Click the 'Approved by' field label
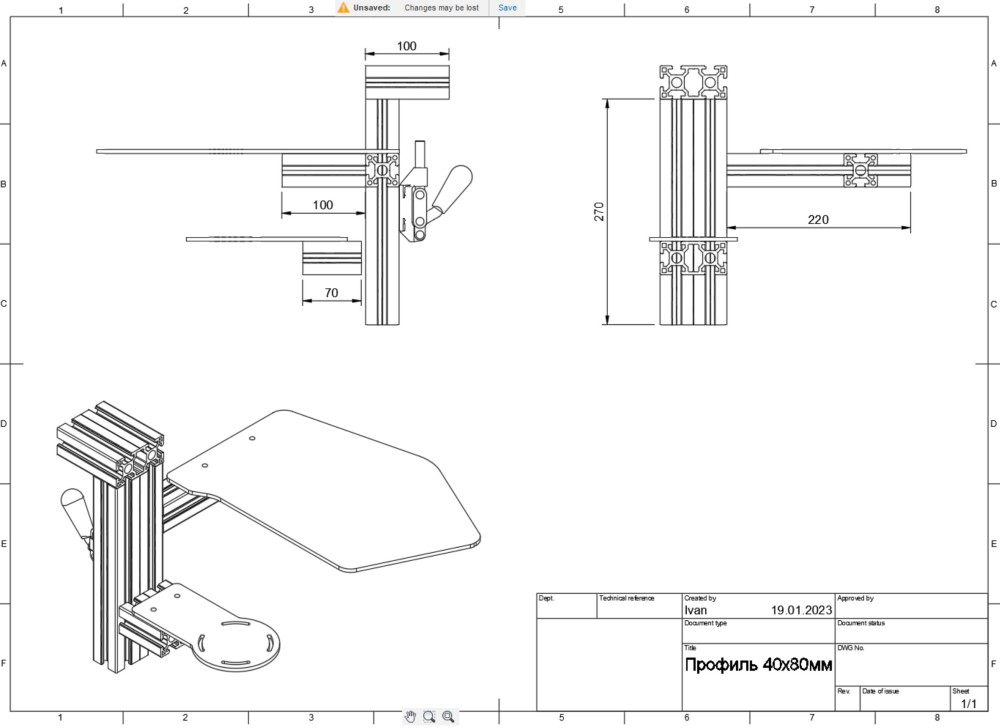Screen dimensions: 1000x728 tap(855, 598)
